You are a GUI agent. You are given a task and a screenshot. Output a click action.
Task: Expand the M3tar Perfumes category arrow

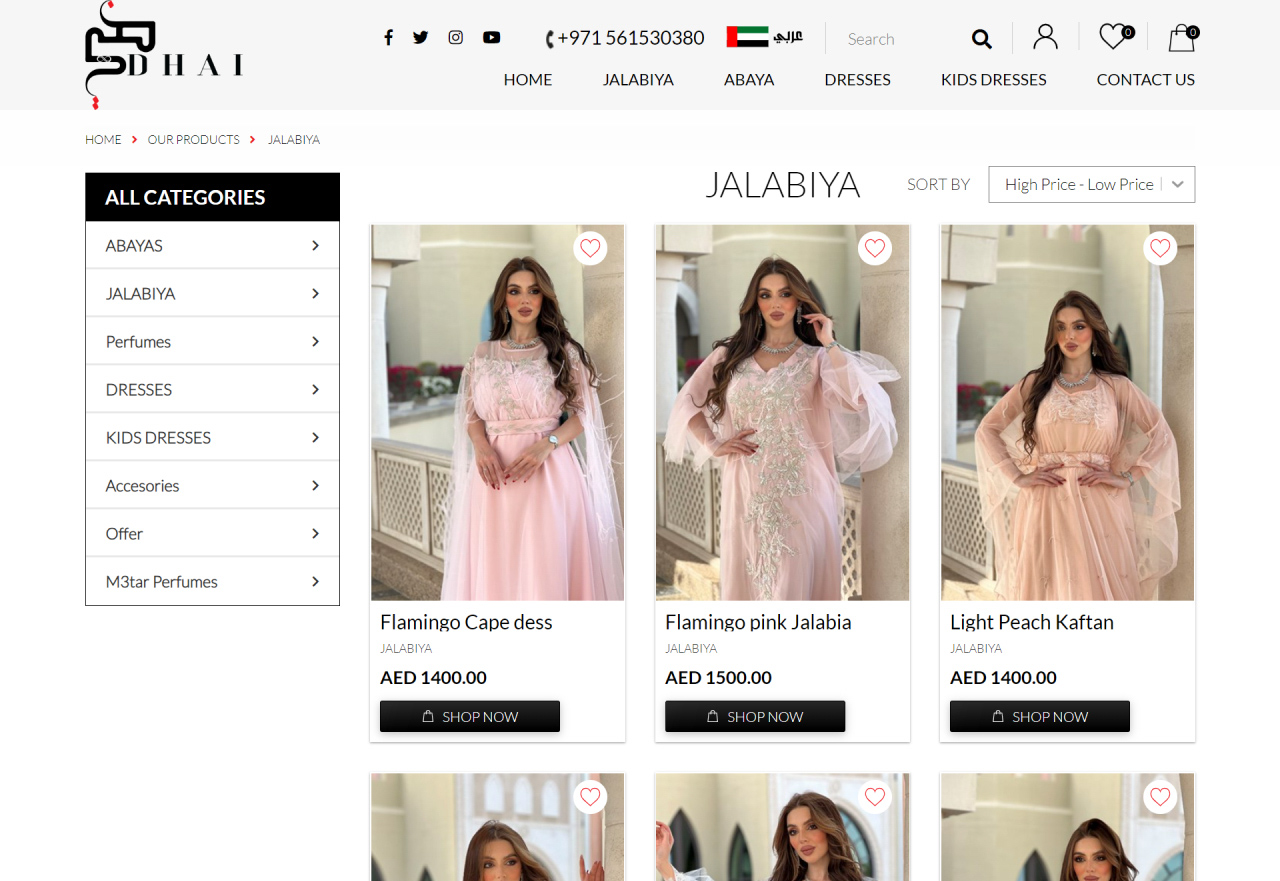(315, 581)
